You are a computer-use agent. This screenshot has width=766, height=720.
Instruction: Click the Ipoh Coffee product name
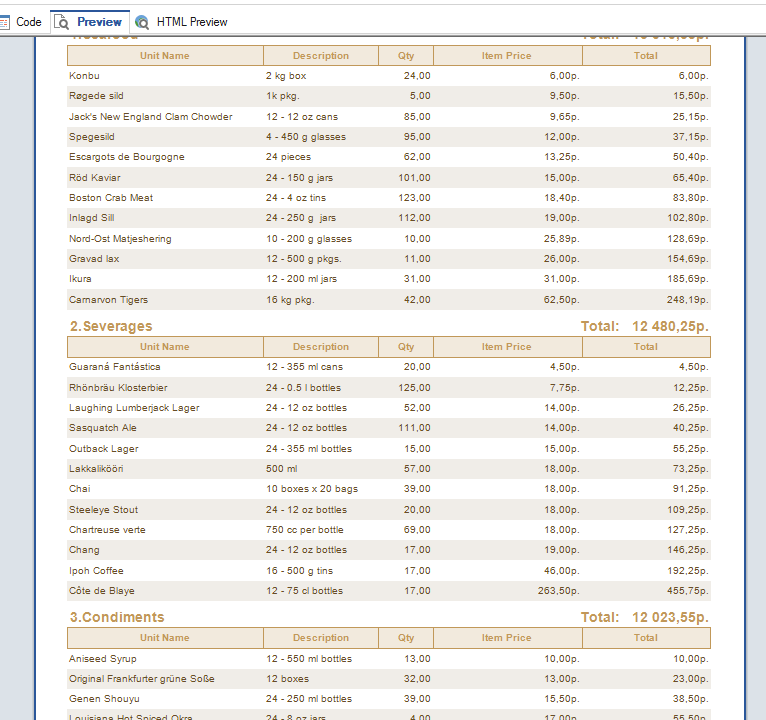tap(96, 571)
